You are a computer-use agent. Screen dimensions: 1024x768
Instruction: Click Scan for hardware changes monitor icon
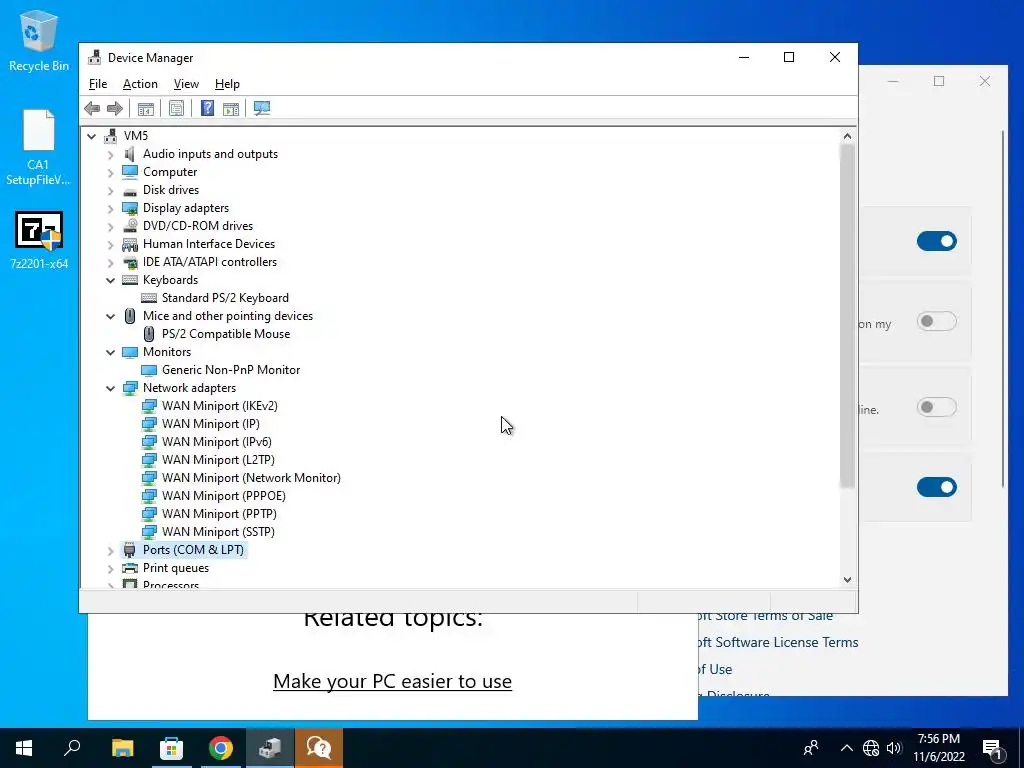262,108
